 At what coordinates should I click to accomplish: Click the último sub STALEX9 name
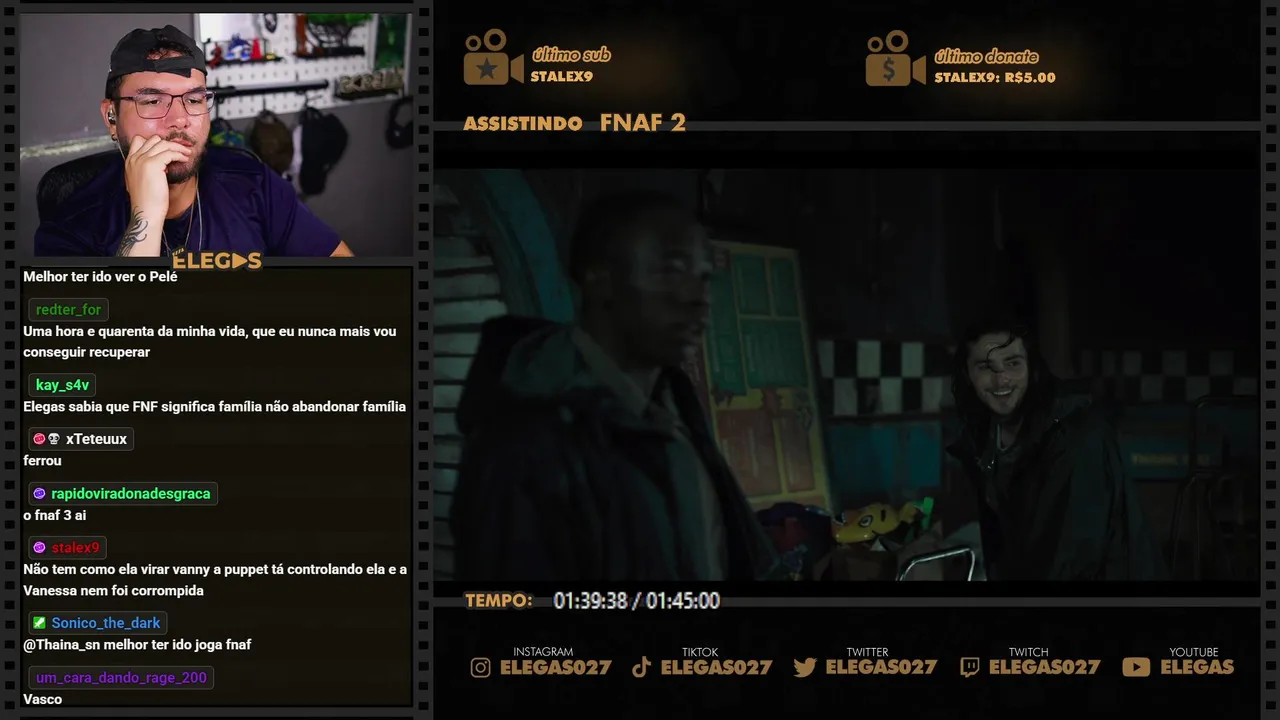point(562,76)
